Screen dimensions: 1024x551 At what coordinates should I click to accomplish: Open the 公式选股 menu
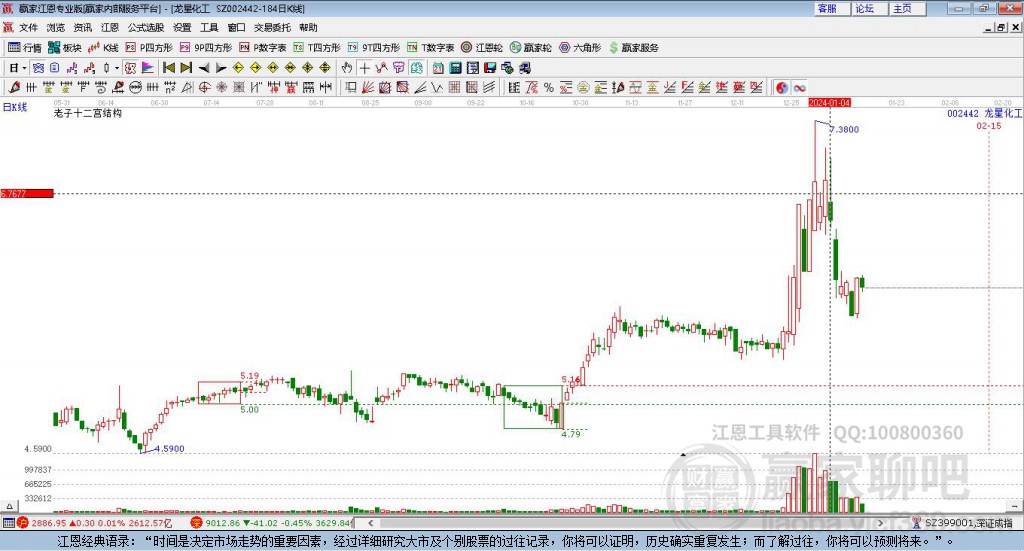pos(146,27)
